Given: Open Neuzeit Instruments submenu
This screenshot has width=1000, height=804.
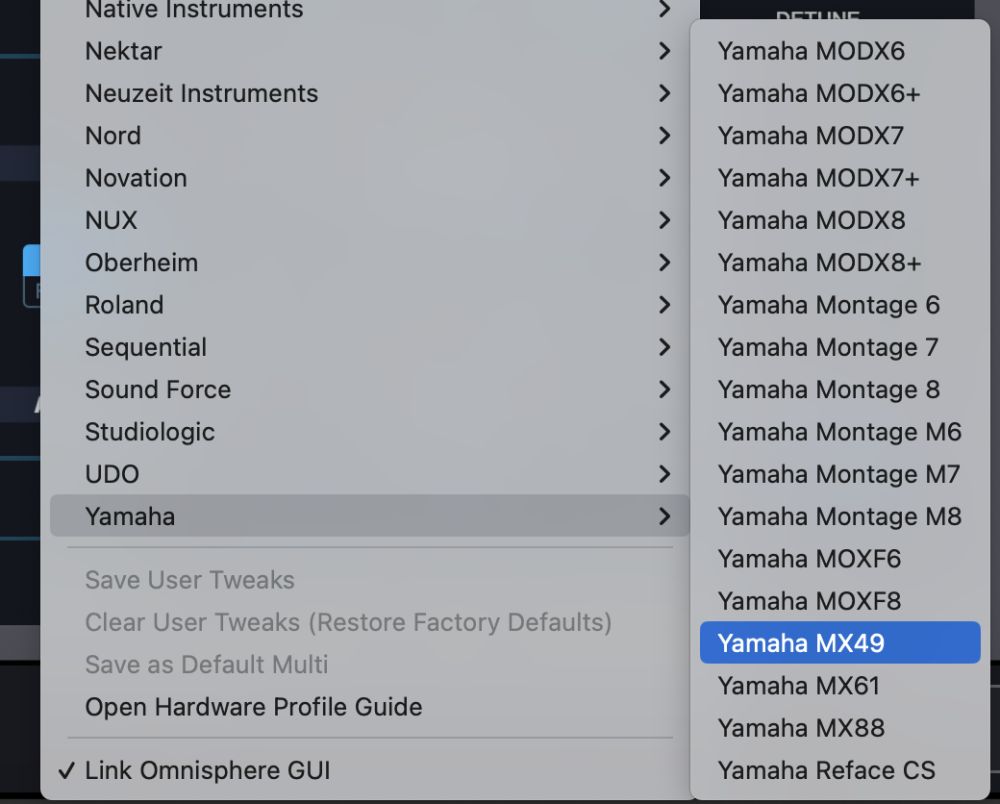Looking at the screenshot, I should click(x=201, y=94).
